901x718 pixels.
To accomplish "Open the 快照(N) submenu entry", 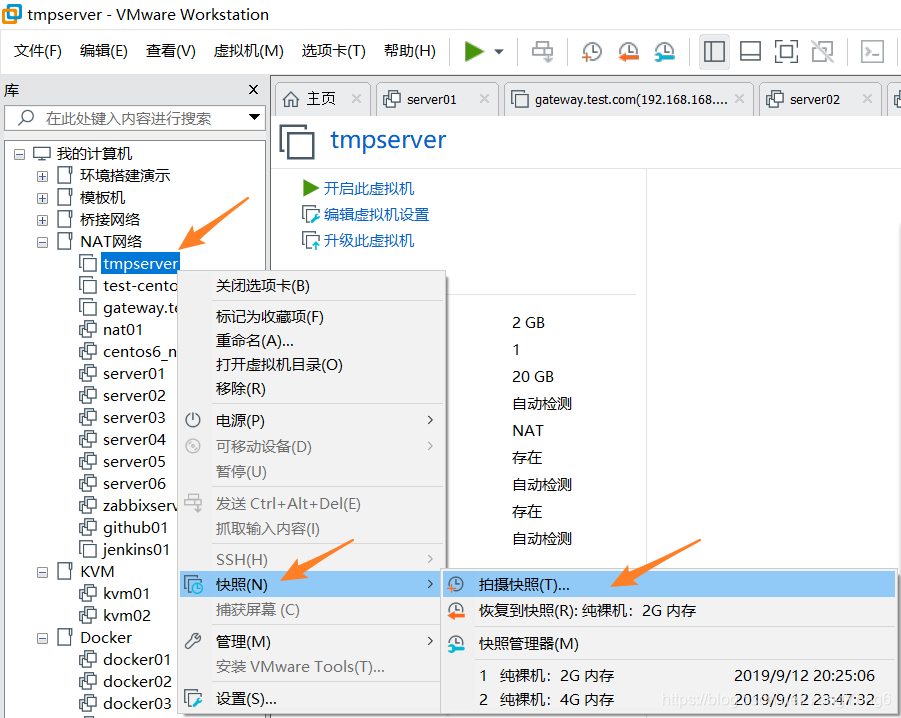I will click(x=311, y=585).
